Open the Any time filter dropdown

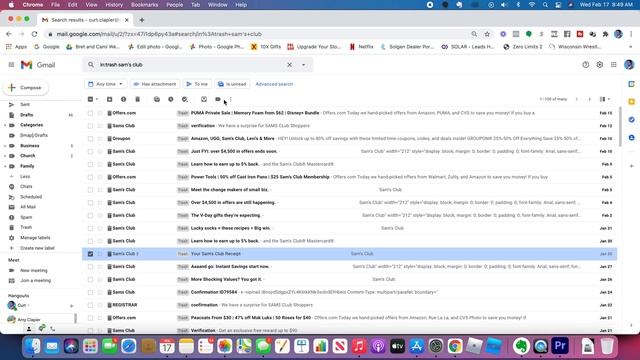coord(106,84)
